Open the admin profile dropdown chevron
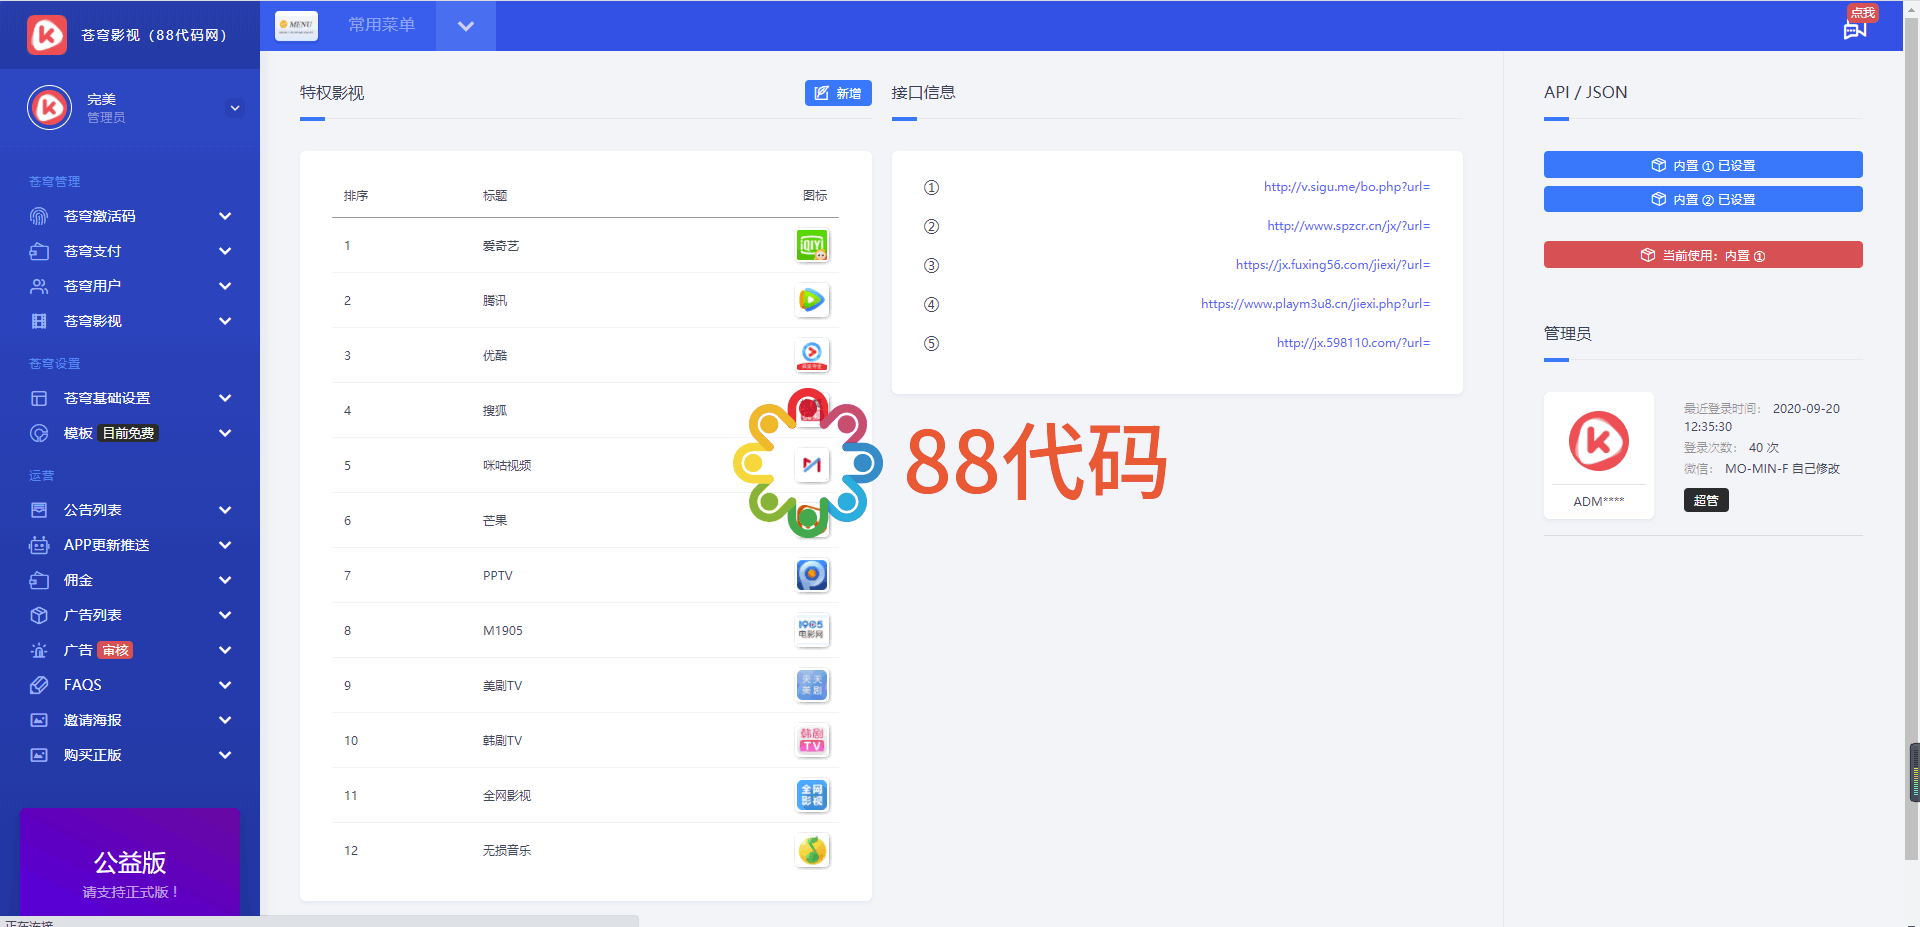1920x927 pixels. tap(235, 108)
